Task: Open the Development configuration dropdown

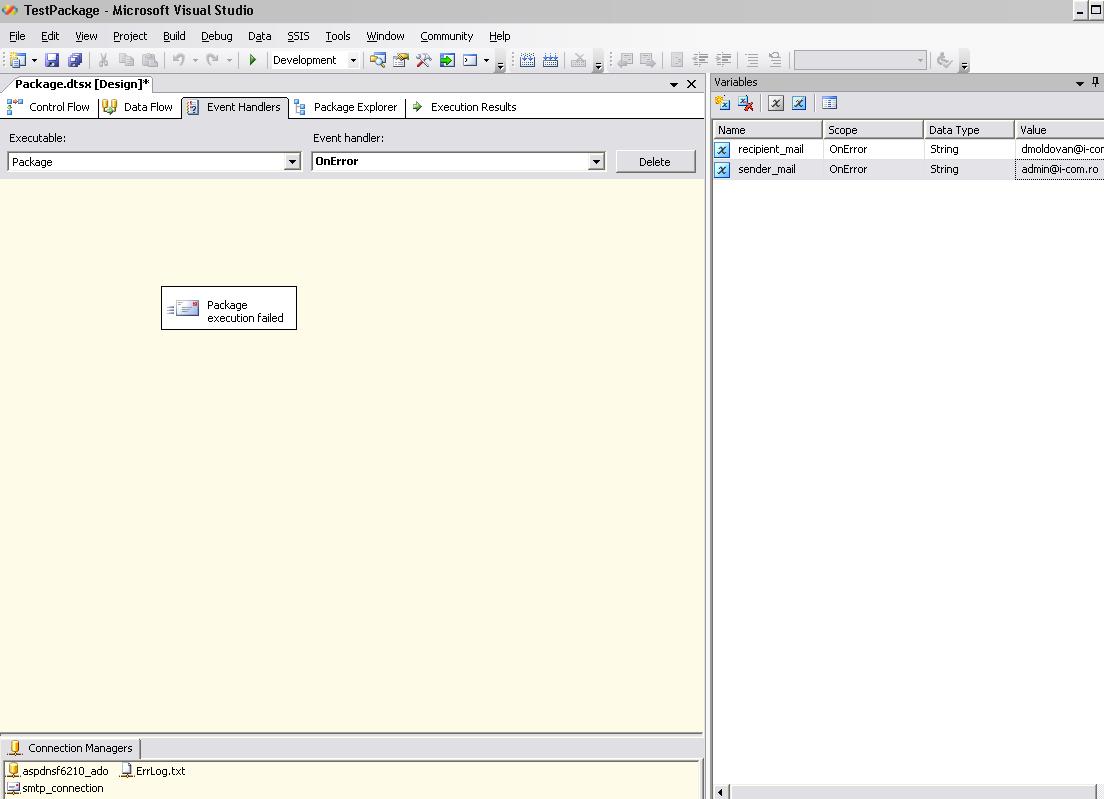Action: [x=352, y=60]
